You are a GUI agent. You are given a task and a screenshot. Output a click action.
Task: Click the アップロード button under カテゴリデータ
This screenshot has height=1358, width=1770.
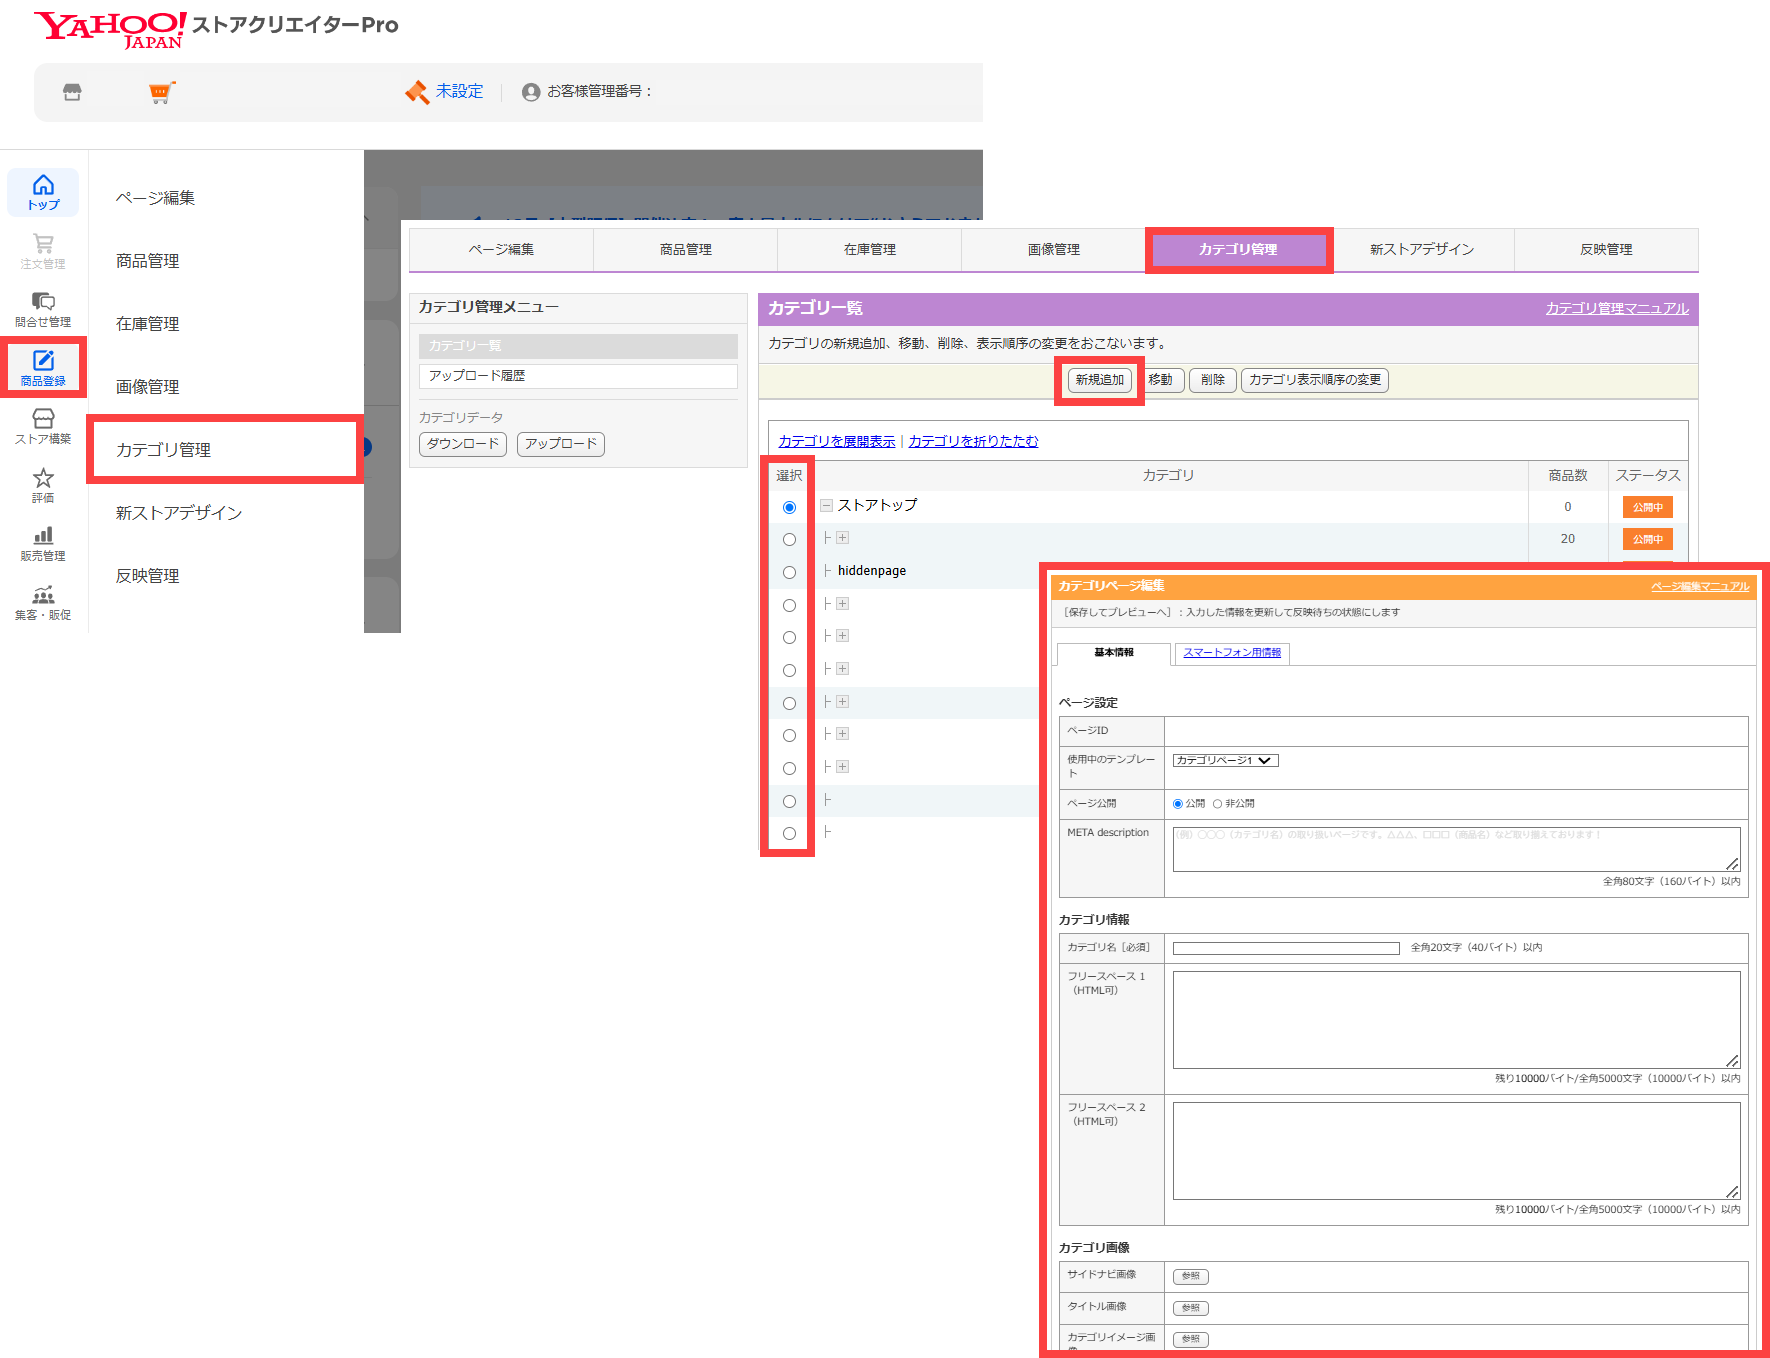point(561,444)
